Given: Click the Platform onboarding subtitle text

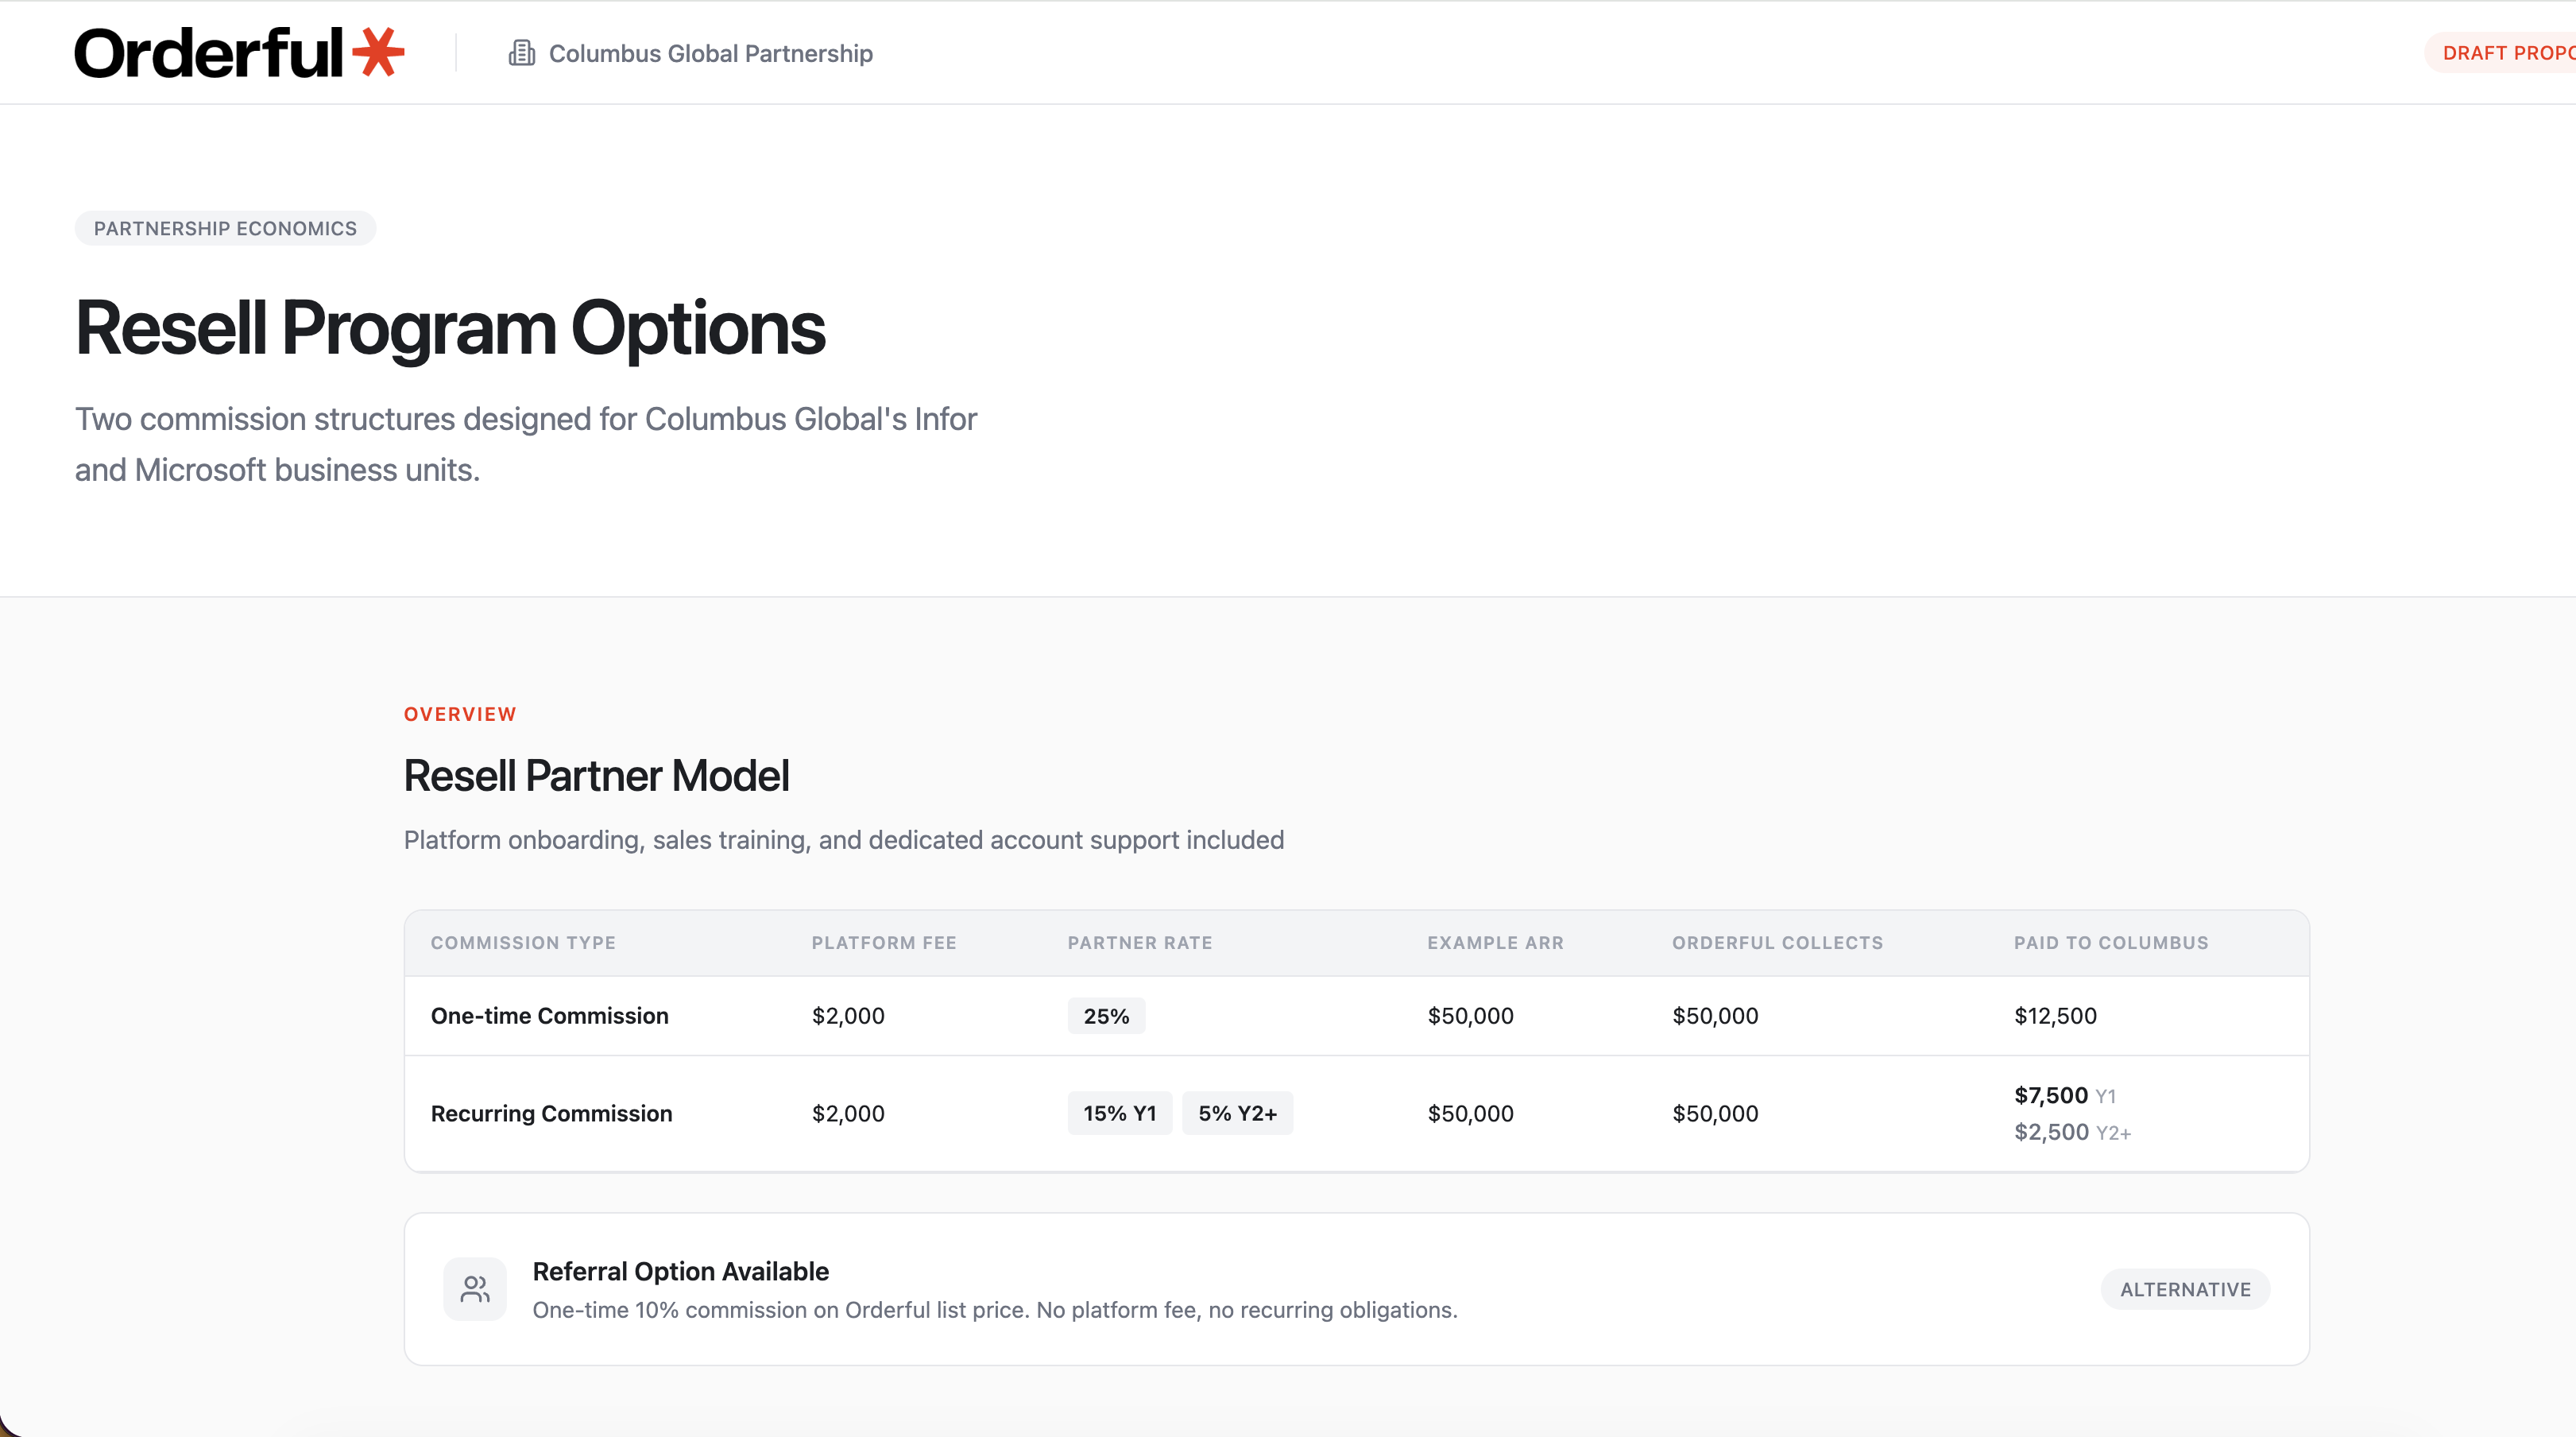Looking at the screenshot, I should (x=843, y=840).
